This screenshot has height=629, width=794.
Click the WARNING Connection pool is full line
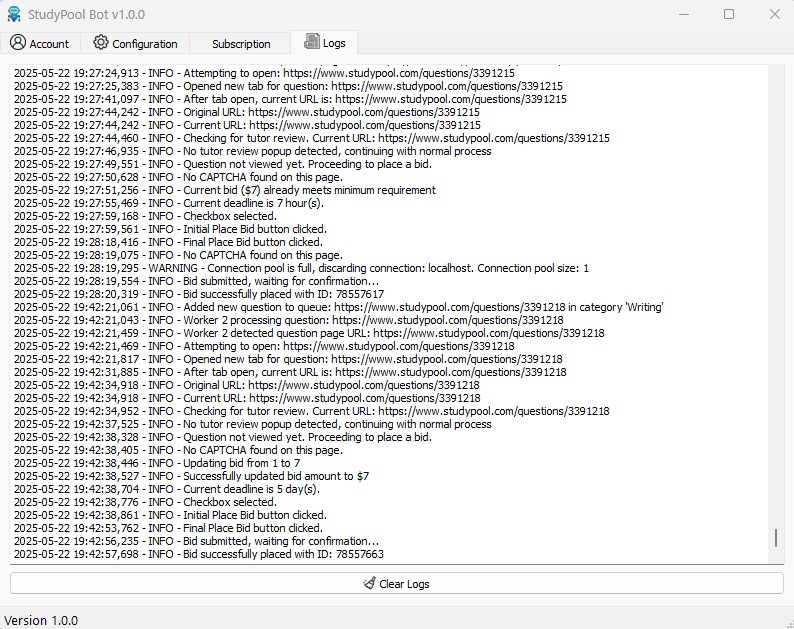(x=301, y=268)
